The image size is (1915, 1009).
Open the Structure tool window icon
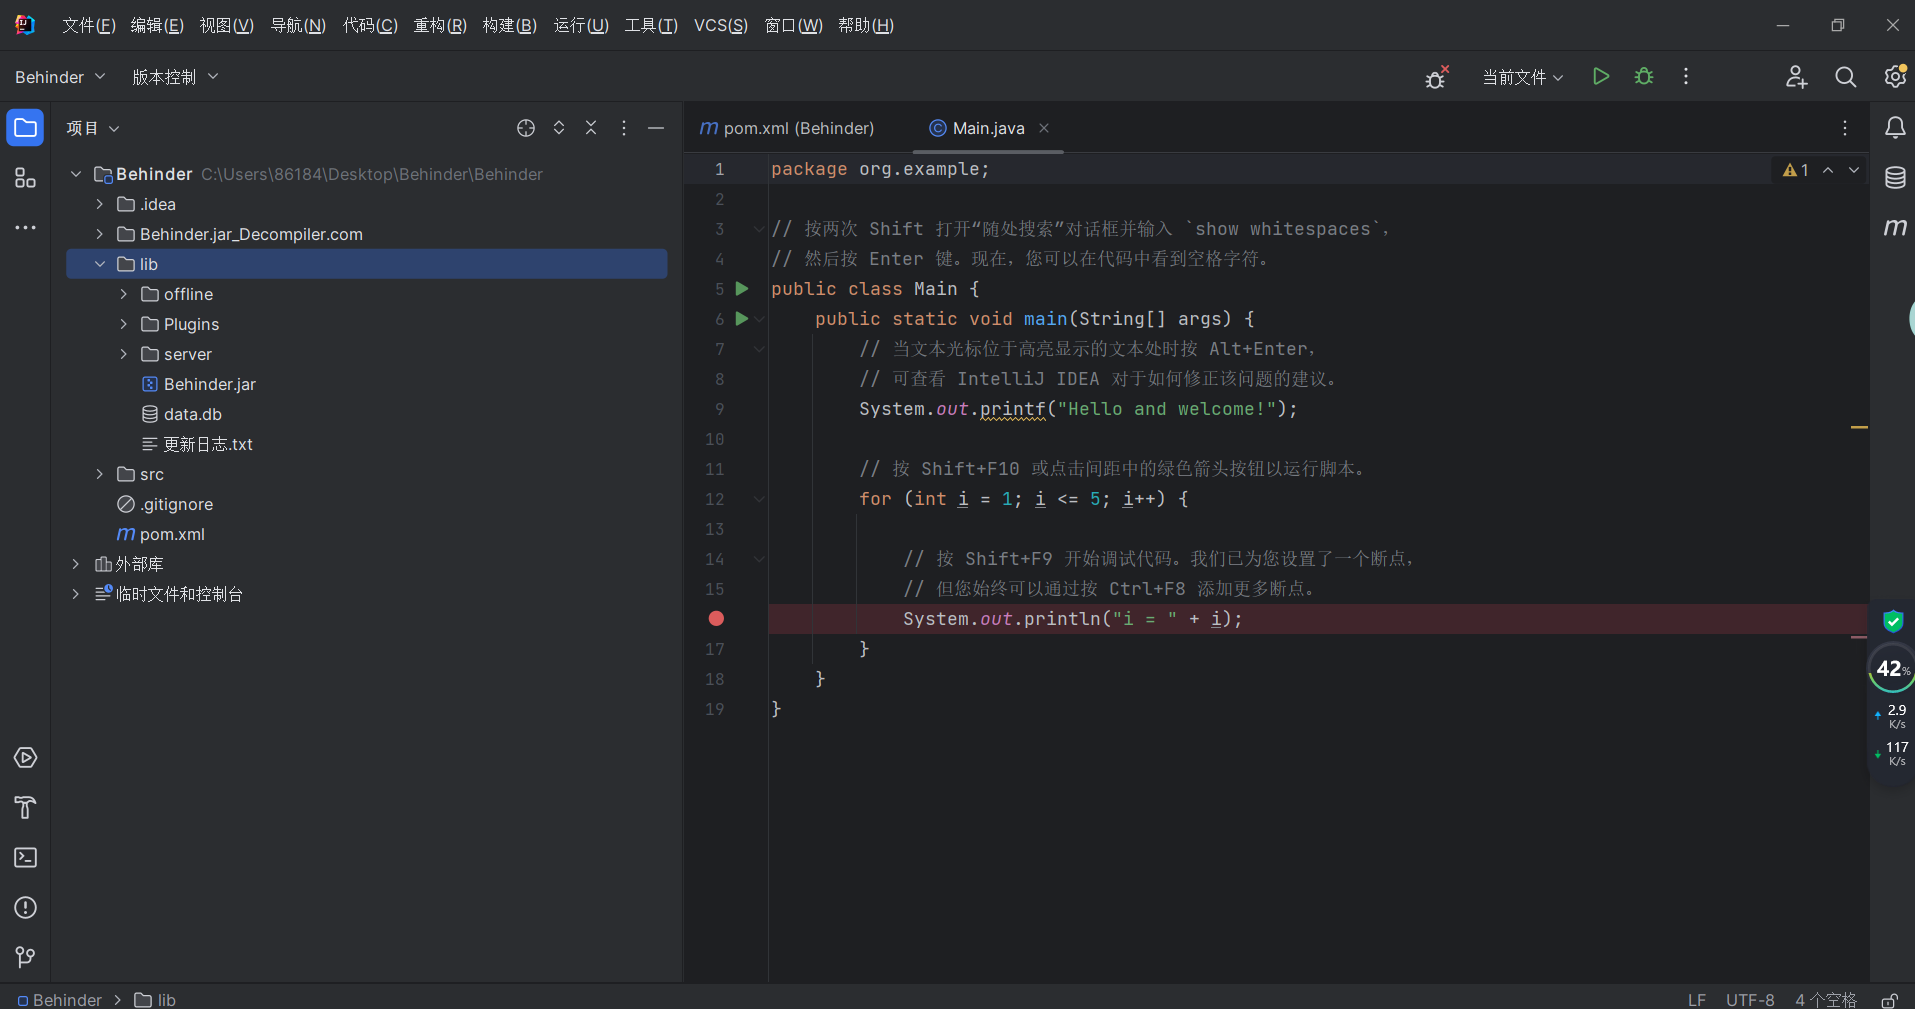click(25, 178)
